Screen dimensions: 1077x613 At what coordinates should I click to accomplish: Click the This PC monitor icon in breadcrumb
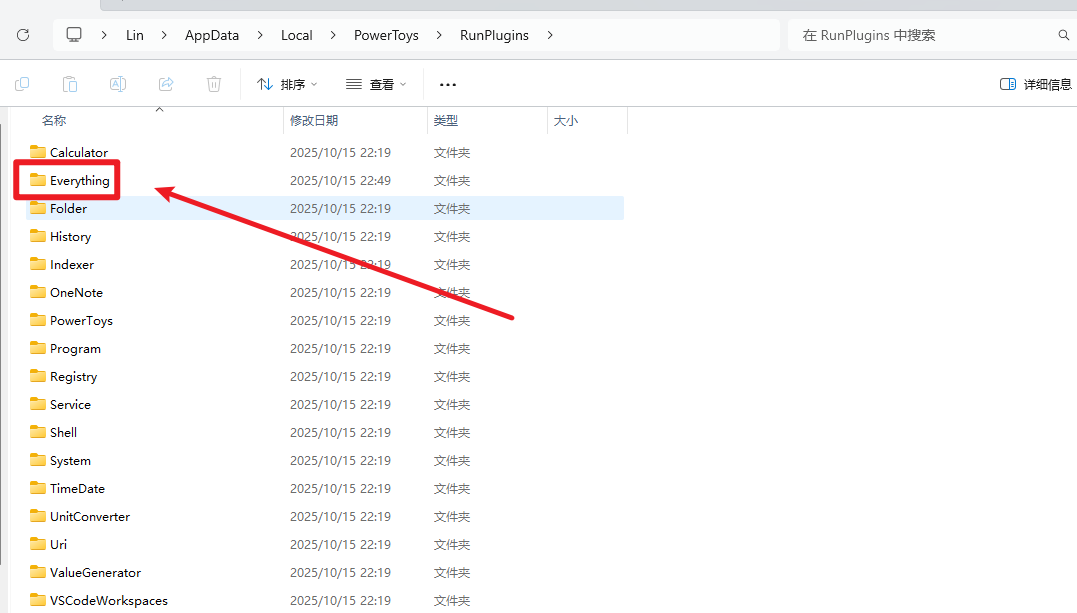[x=74, y=35]
